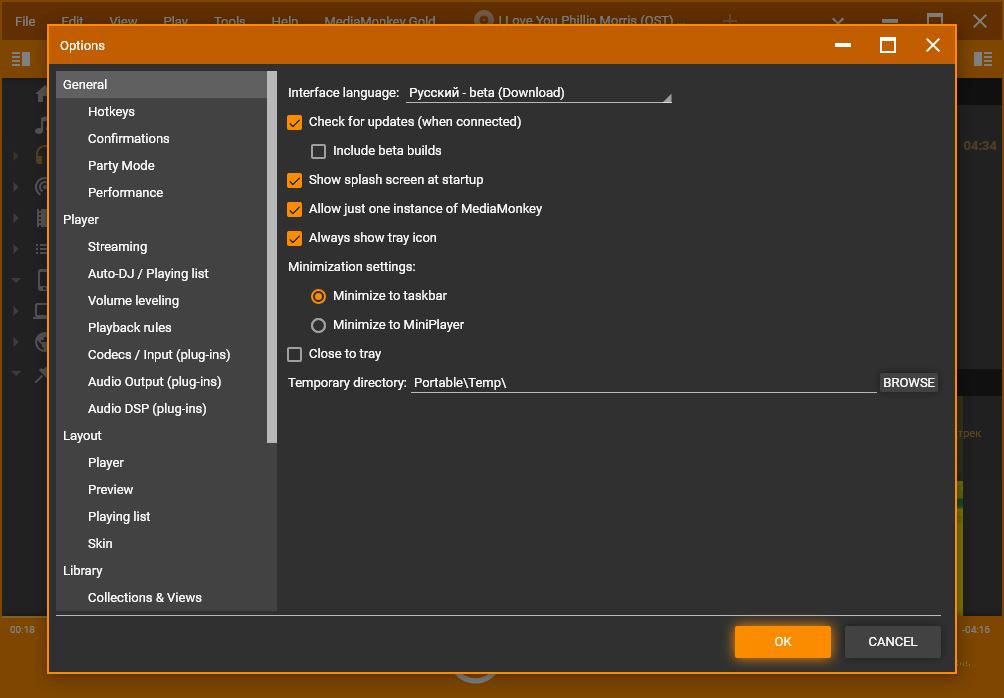Click the BROWSE button
The image size is (1004, 698).
pos(909,383)
